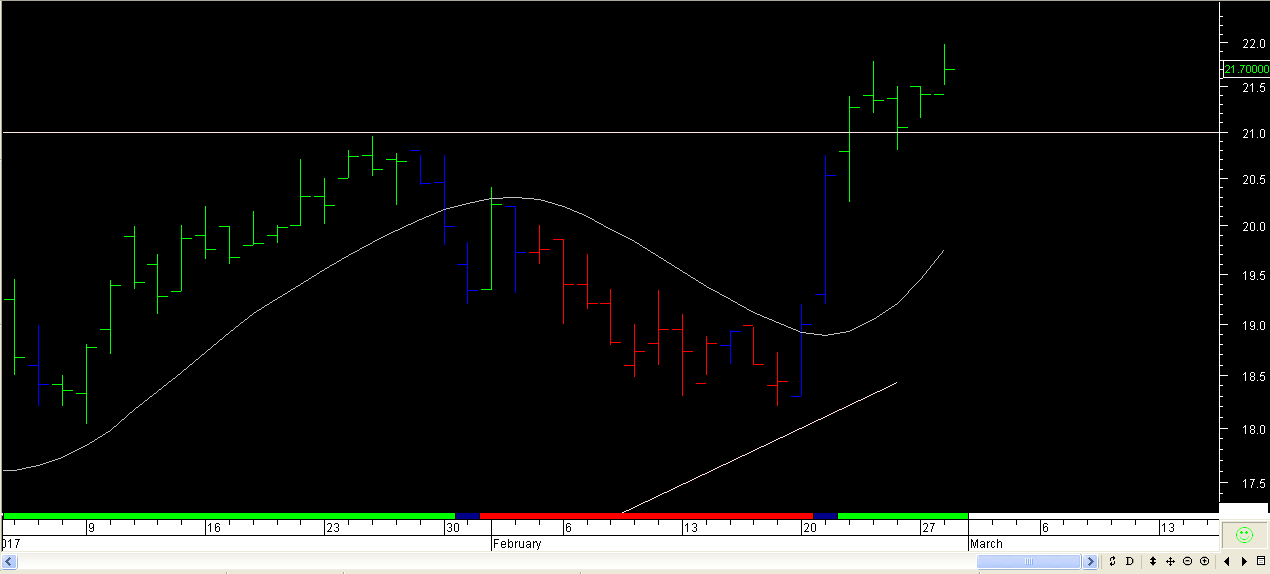Click the D daily period button
The height and width of the screenshot is (574, 1270).
tap(1130, 561)
